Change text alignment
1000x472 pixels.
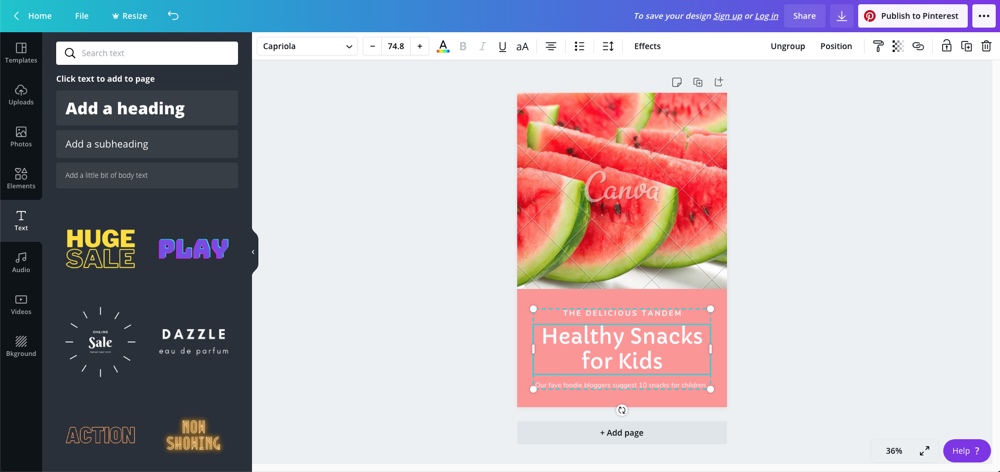click(x=550, y=46)
